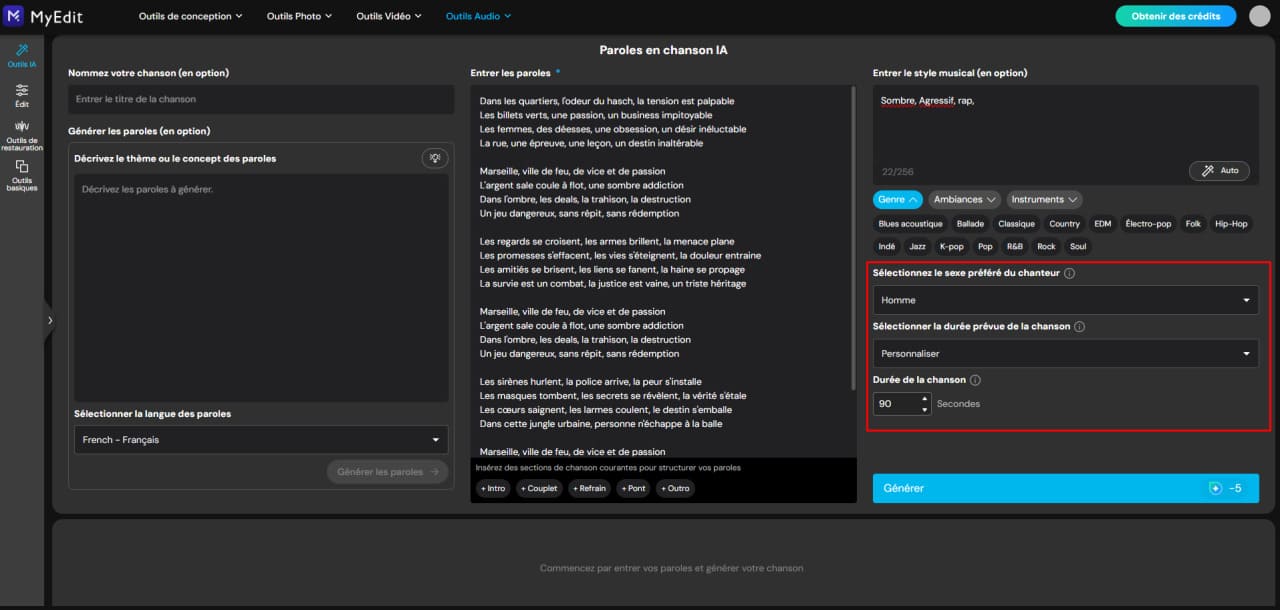Click the MyEdit logo icon
Image resolution: width=1280 pixels, height=610 pixels.
pos(13,15)
